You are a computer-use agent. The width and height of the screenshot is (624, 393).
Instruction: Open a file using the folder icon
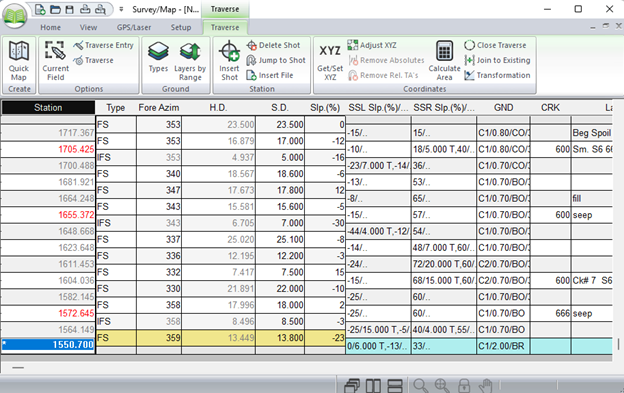click(x=55, y=9)
